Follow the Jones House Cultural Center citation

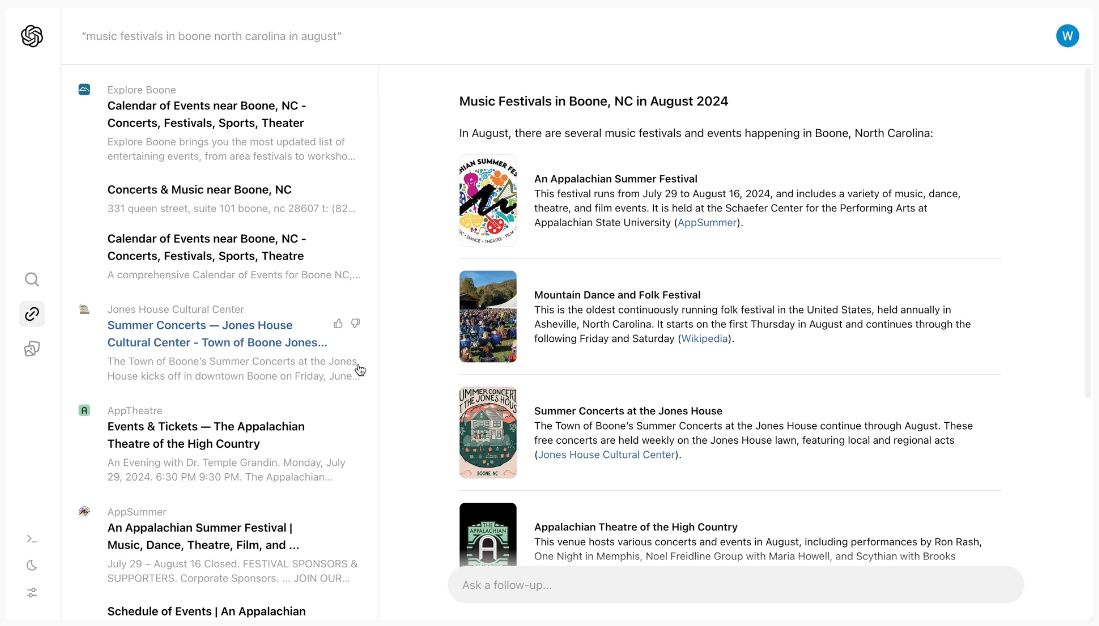coord(606,455)
